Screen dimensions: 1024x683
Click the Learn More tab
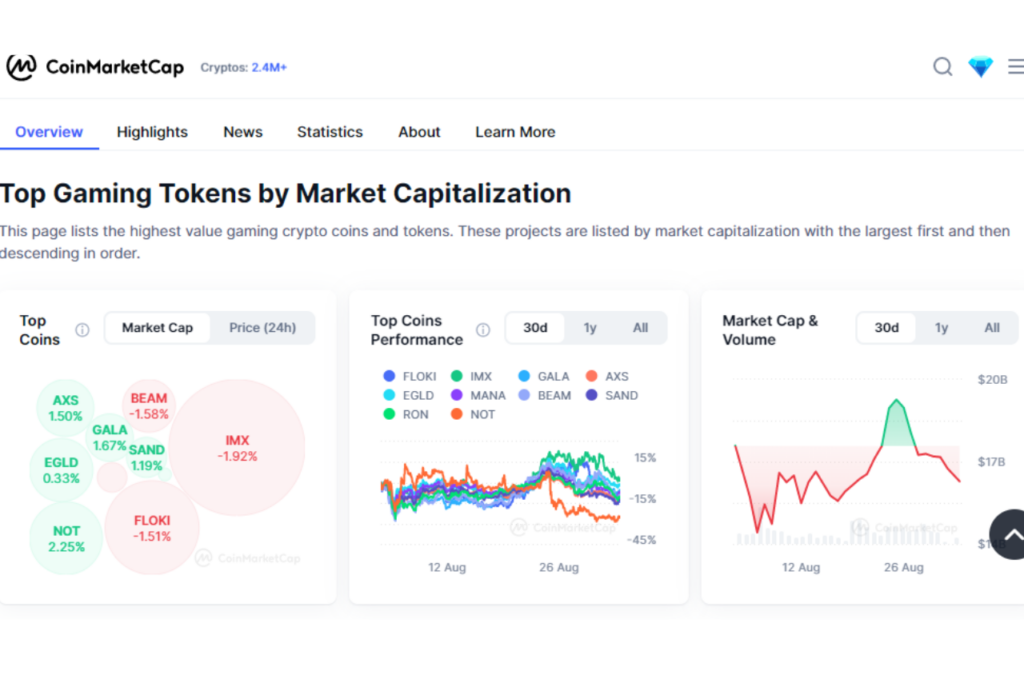click(x=515, y=132)
